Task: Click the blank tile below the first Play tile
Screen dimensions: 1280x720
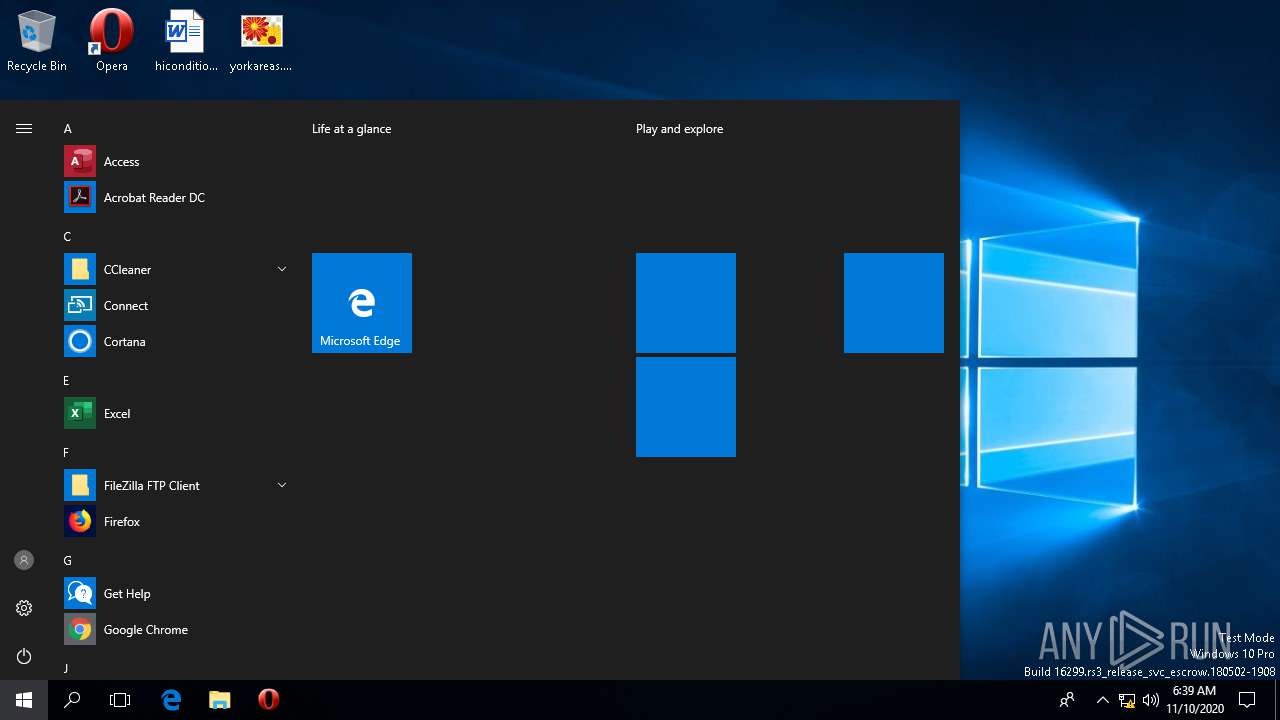Action: (x=686, y=407)
